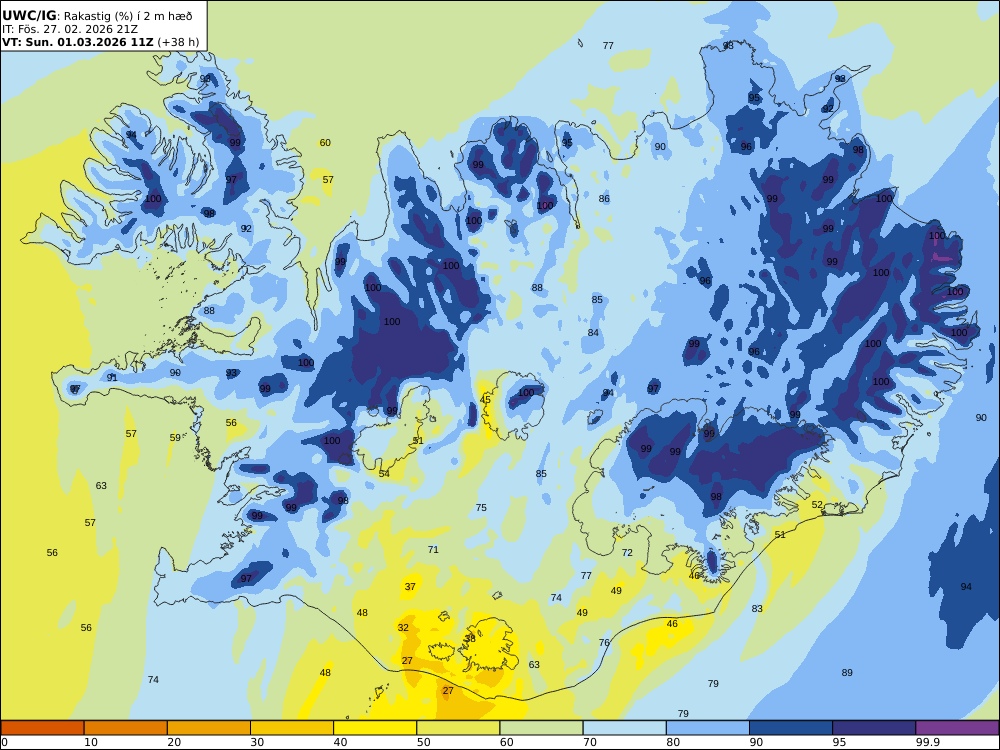Click the "72" humidity value on the map
The width and height of the screenshot is (1000, 750).
[627, 552]
